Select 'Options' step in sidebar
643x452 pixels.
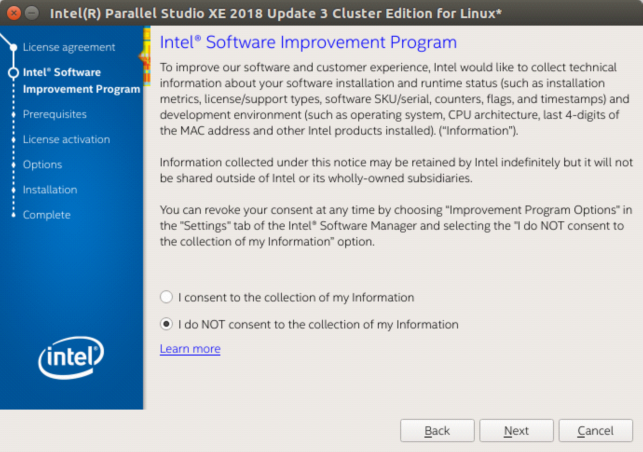pyautogui.click(x=42, y=164)
